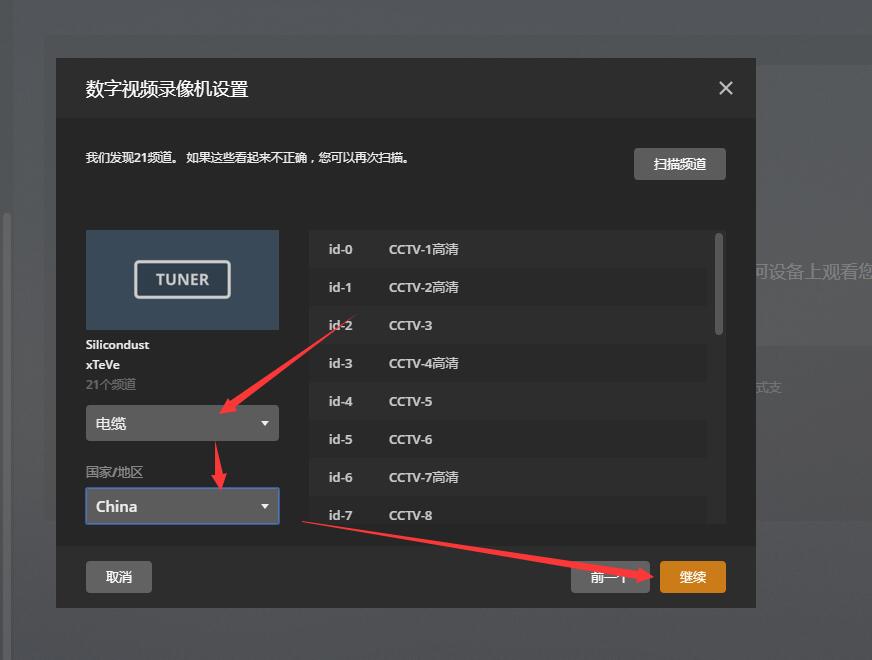The height and width of the screenshot is (660, 872).
Task: Open the 电缆 signal type dropdown
Action: (x=182, y=423)
